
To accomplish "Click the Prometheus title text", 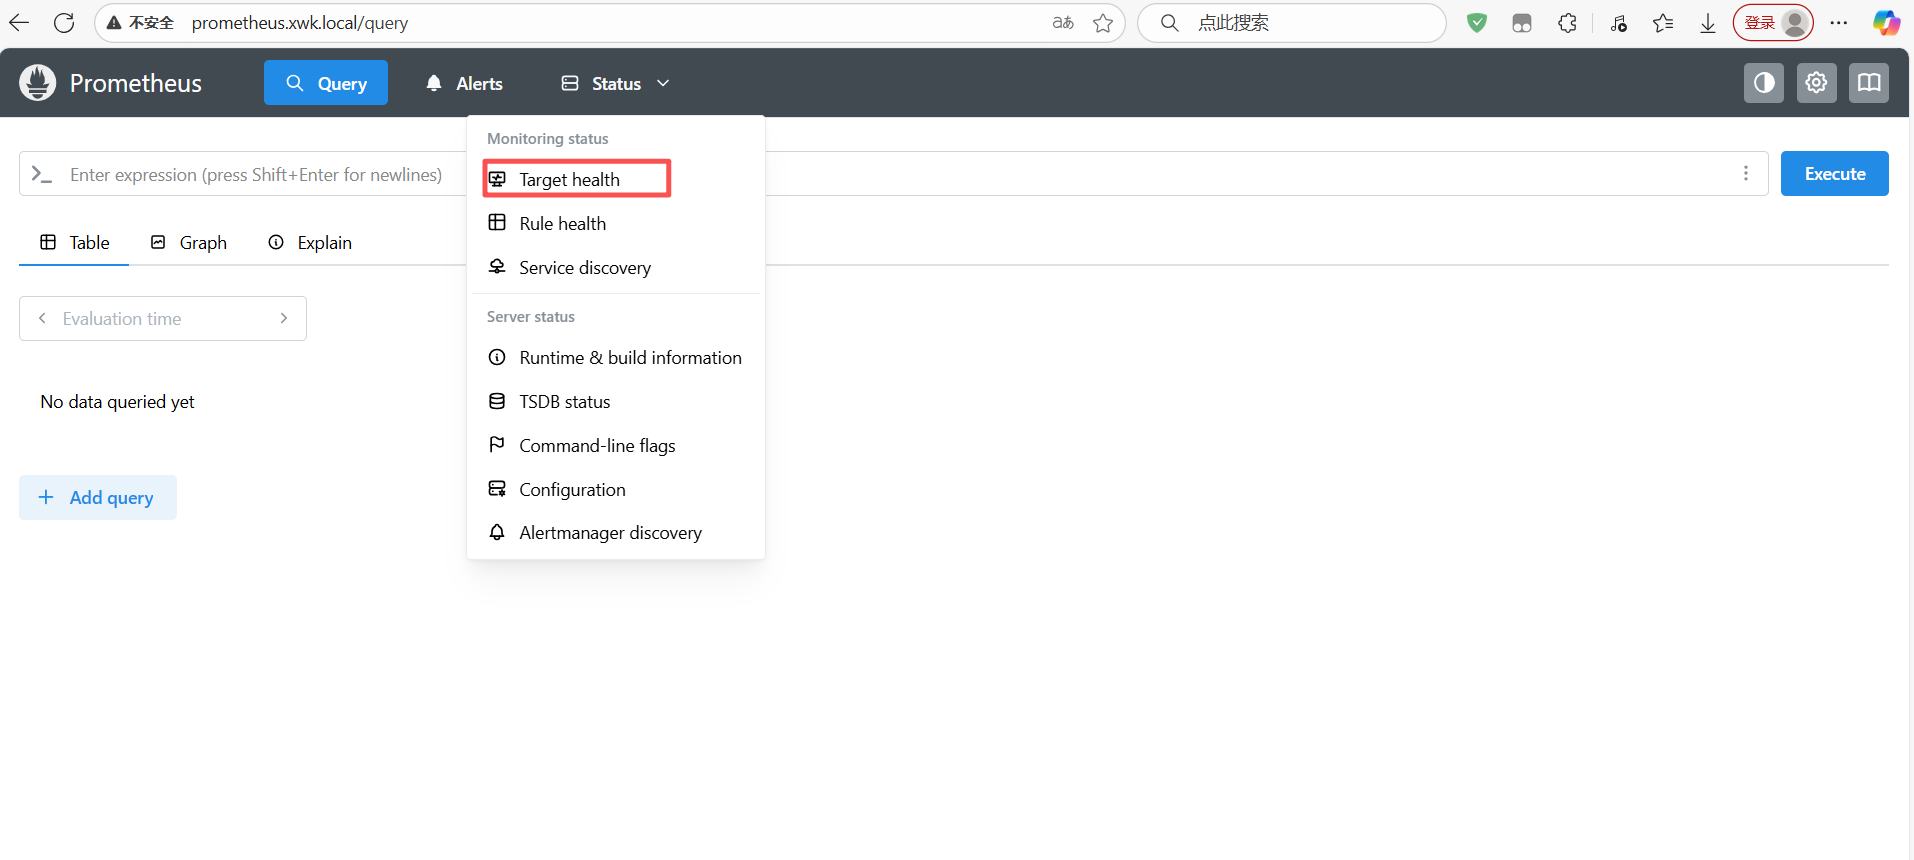I will pos(136,83).
